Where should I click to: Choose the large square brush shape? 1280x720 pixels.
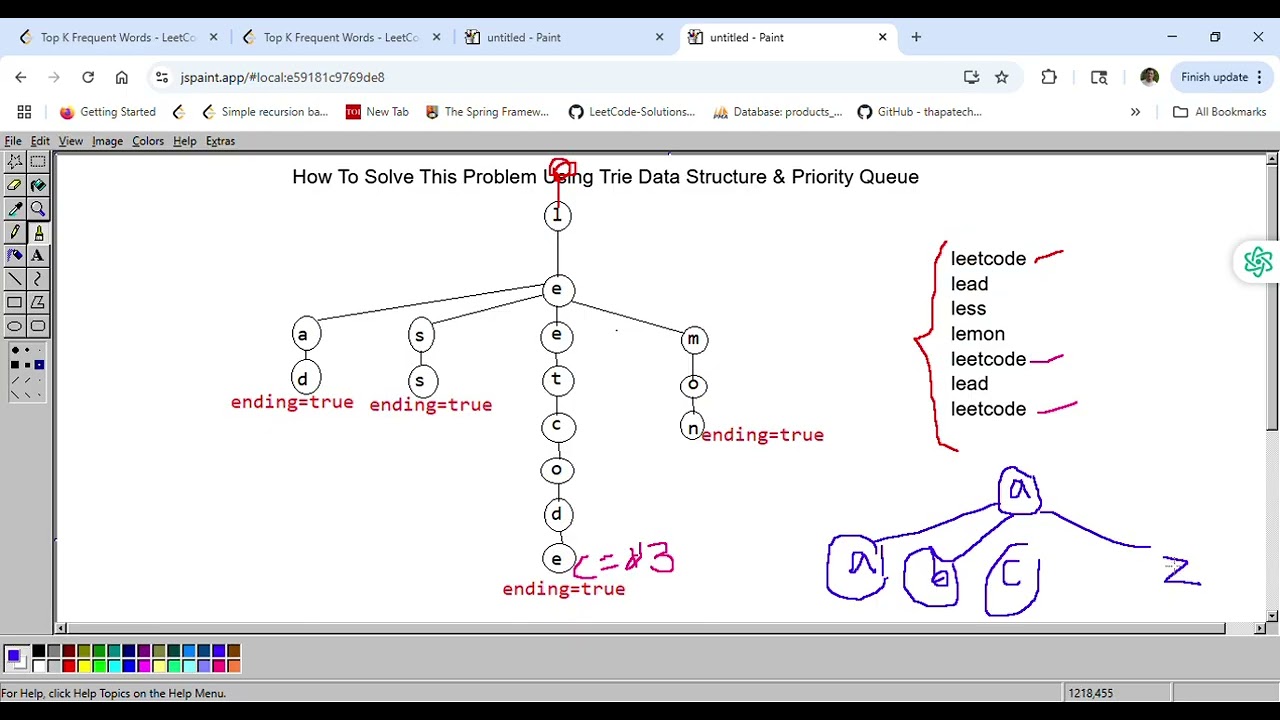(x=15, y=364)
